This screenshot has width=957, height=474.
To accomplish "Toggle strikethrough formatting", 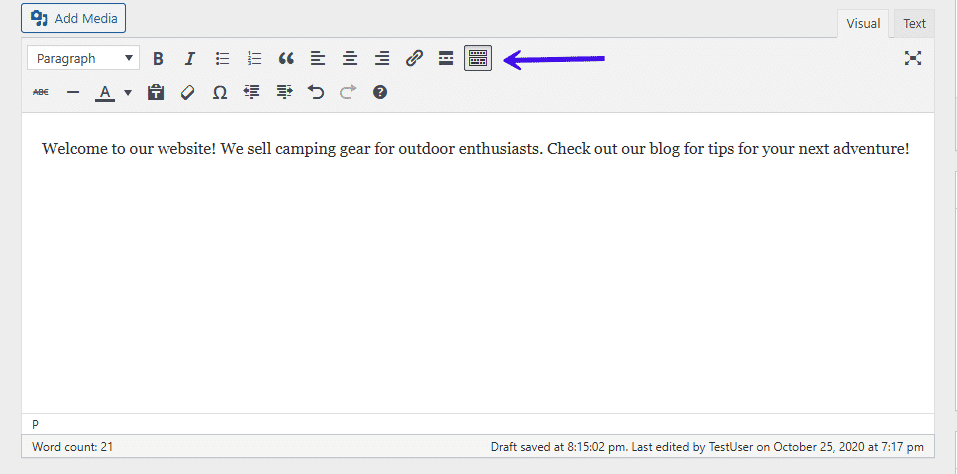I will (41, 92).
